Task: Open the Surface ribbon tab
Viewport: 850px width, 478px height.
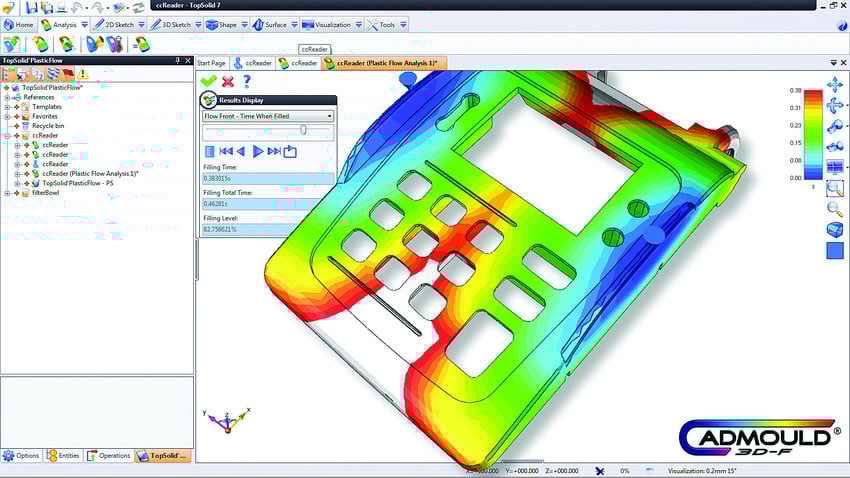Action: click(275, 25)
